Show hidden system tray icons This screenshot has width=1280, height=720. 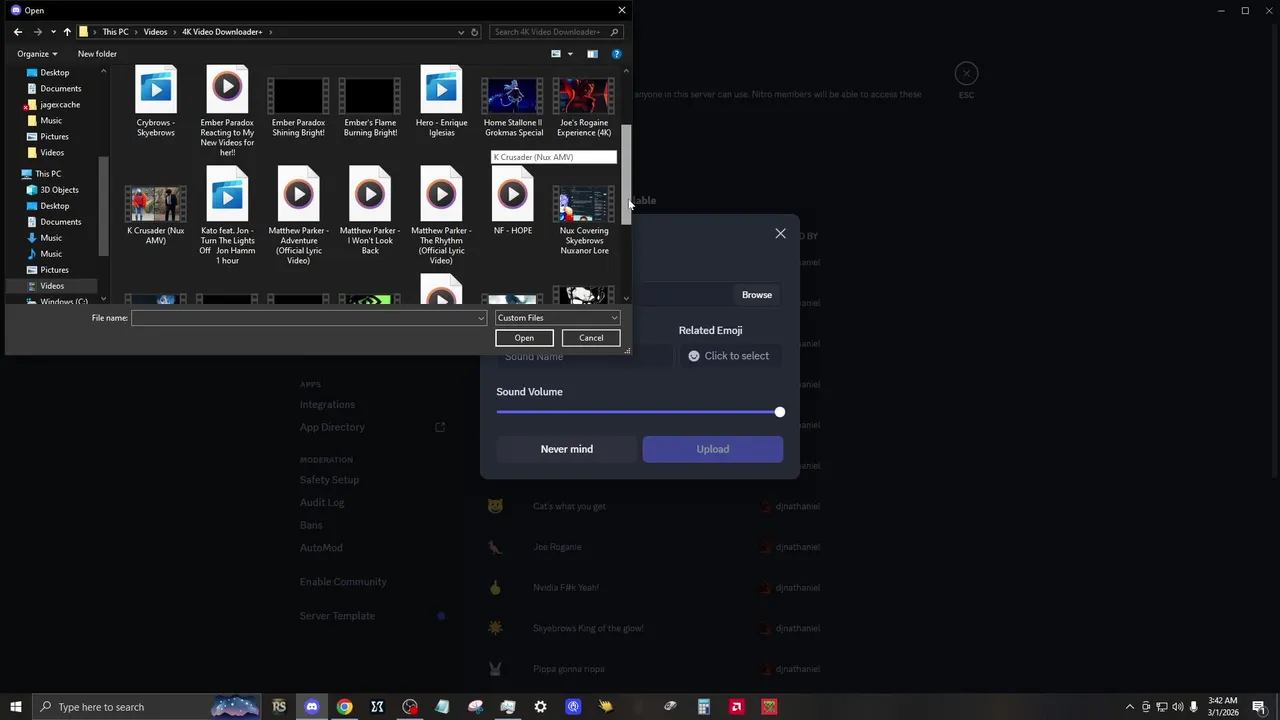tap(1130, 707)
